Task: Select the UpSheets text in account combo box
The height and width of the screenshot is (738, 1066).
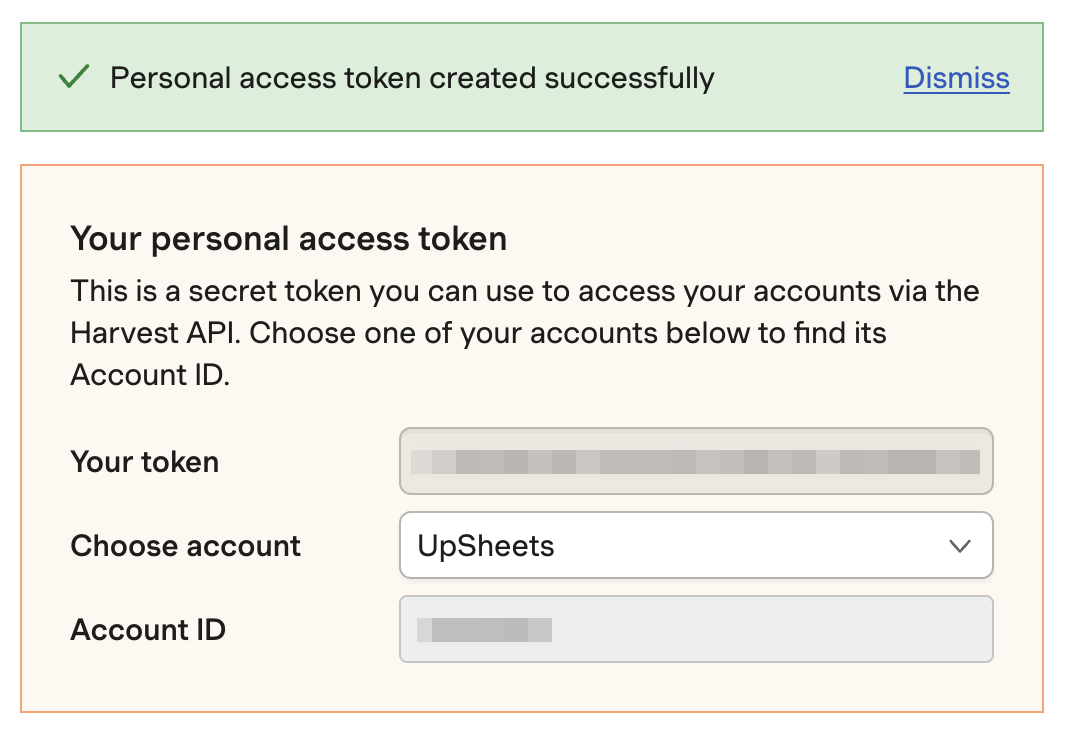Action: coord(486,546)
